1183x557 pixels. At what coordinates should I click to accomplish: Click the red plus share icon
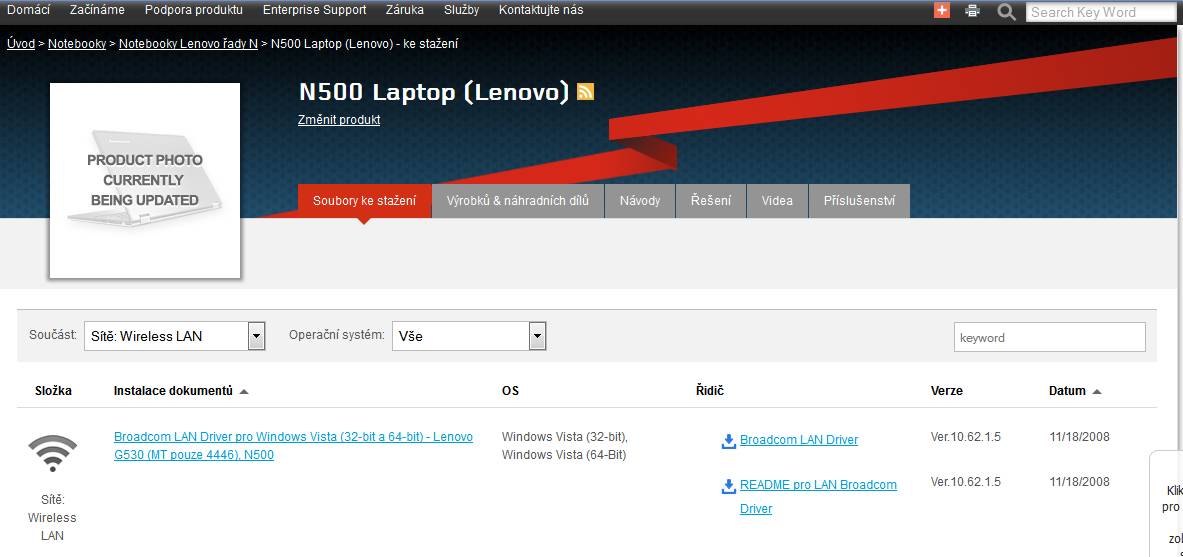point(942,11)
